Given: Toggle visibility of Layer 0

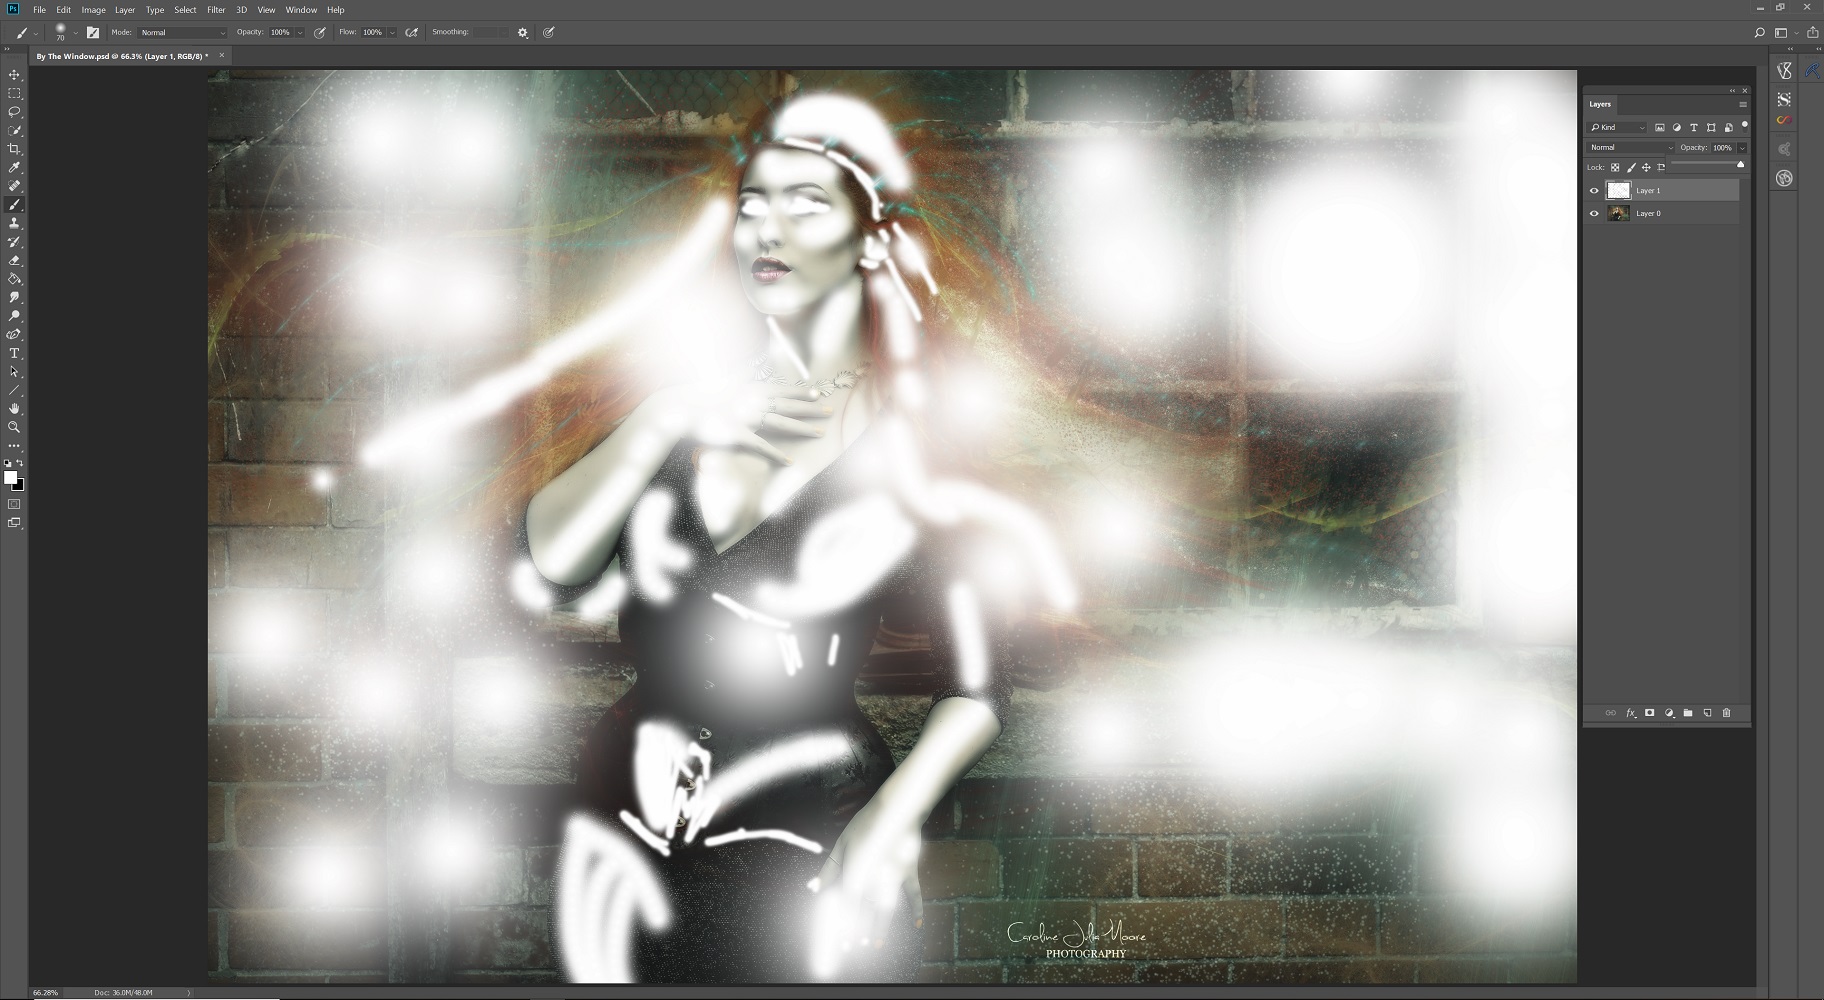Looking at the screenshot, I should (x=1594, y=214).
